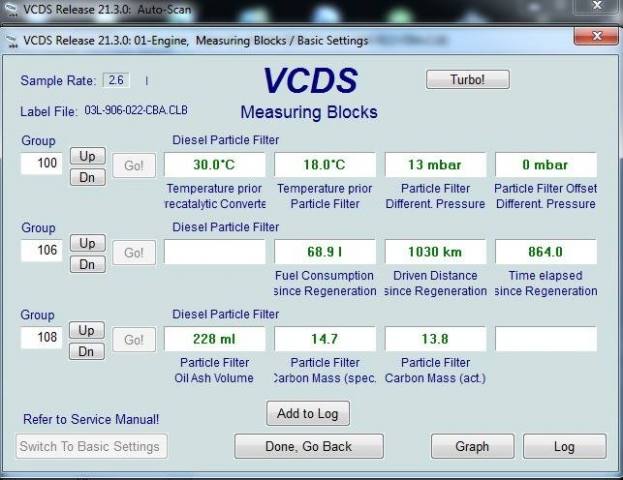This screenshot has width=623, height=480.
Task: Click the Log button
Action: tap(564, 446)
